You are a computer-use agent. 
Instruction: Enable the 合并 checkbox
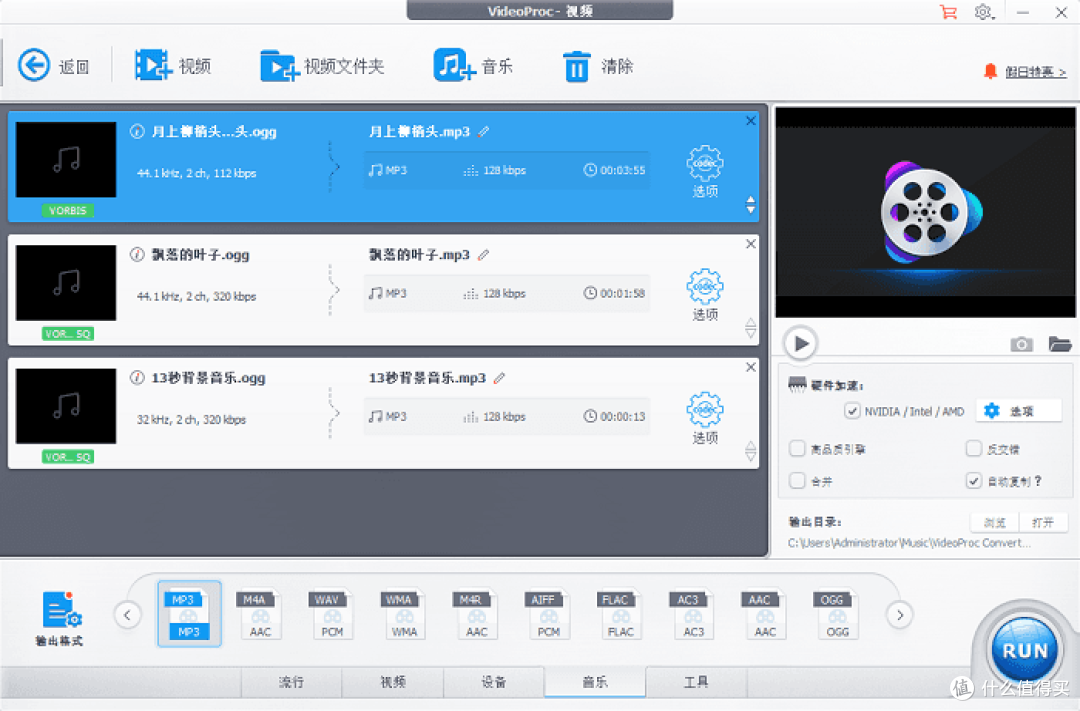(797, 480)
